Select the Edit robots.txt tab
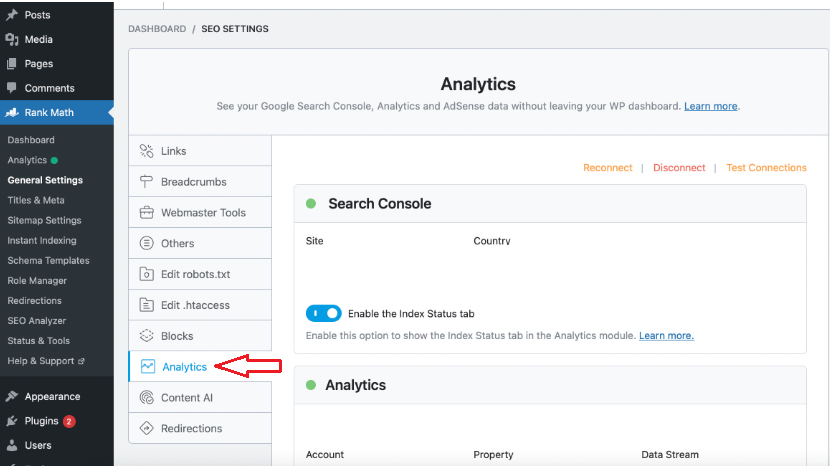The image size is (830, 466). [200, 274]
